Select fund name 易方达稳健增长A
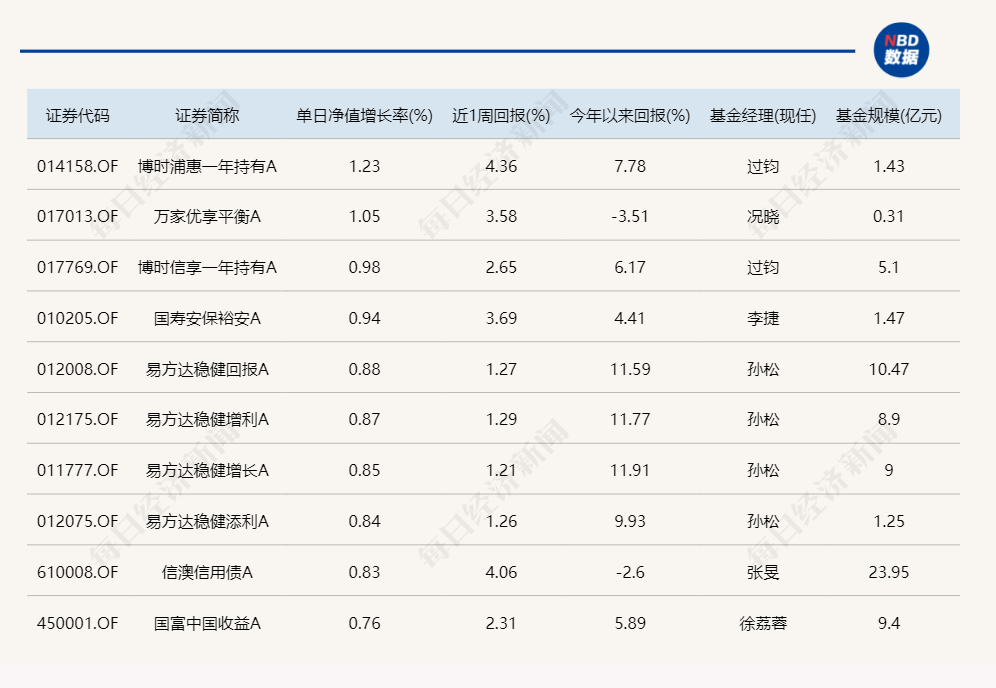The width and height of the screenshot is (996, 688). coord(207,470)
